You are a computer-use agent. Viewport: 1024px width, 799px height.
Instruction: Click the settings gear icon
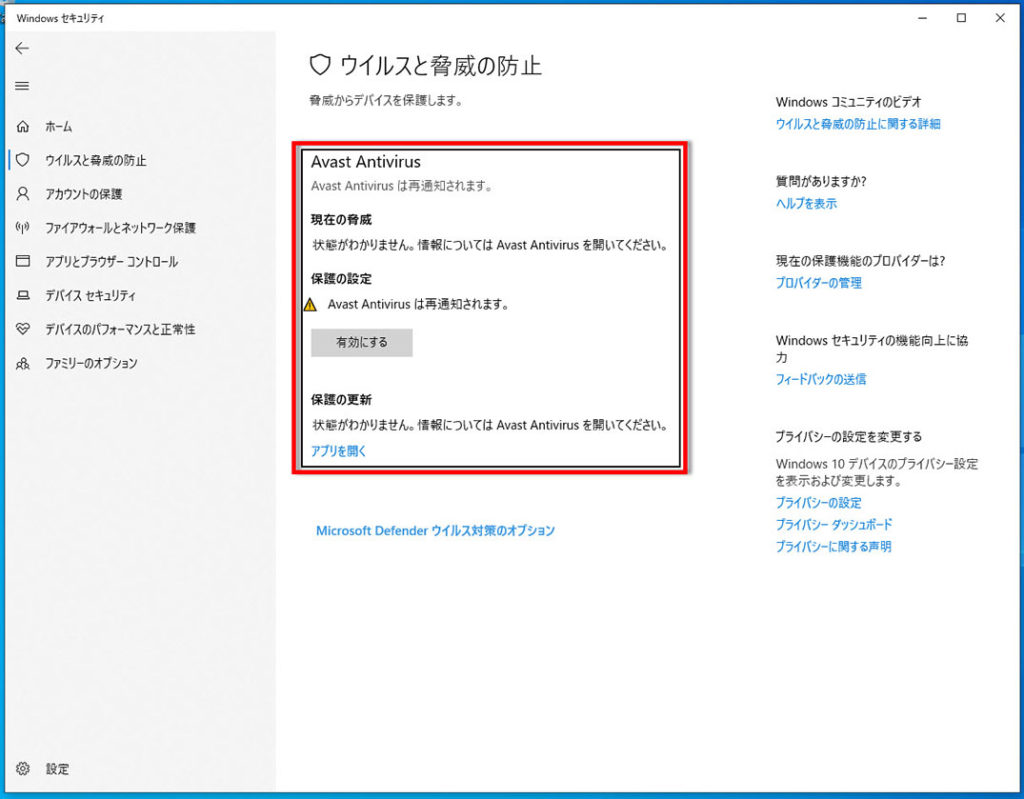pyautogui.click(x=23, y=769)
